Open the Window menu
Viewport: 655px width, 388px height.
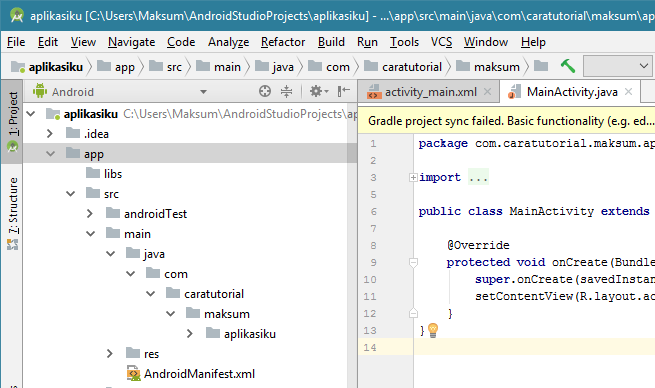click(486, 42)
